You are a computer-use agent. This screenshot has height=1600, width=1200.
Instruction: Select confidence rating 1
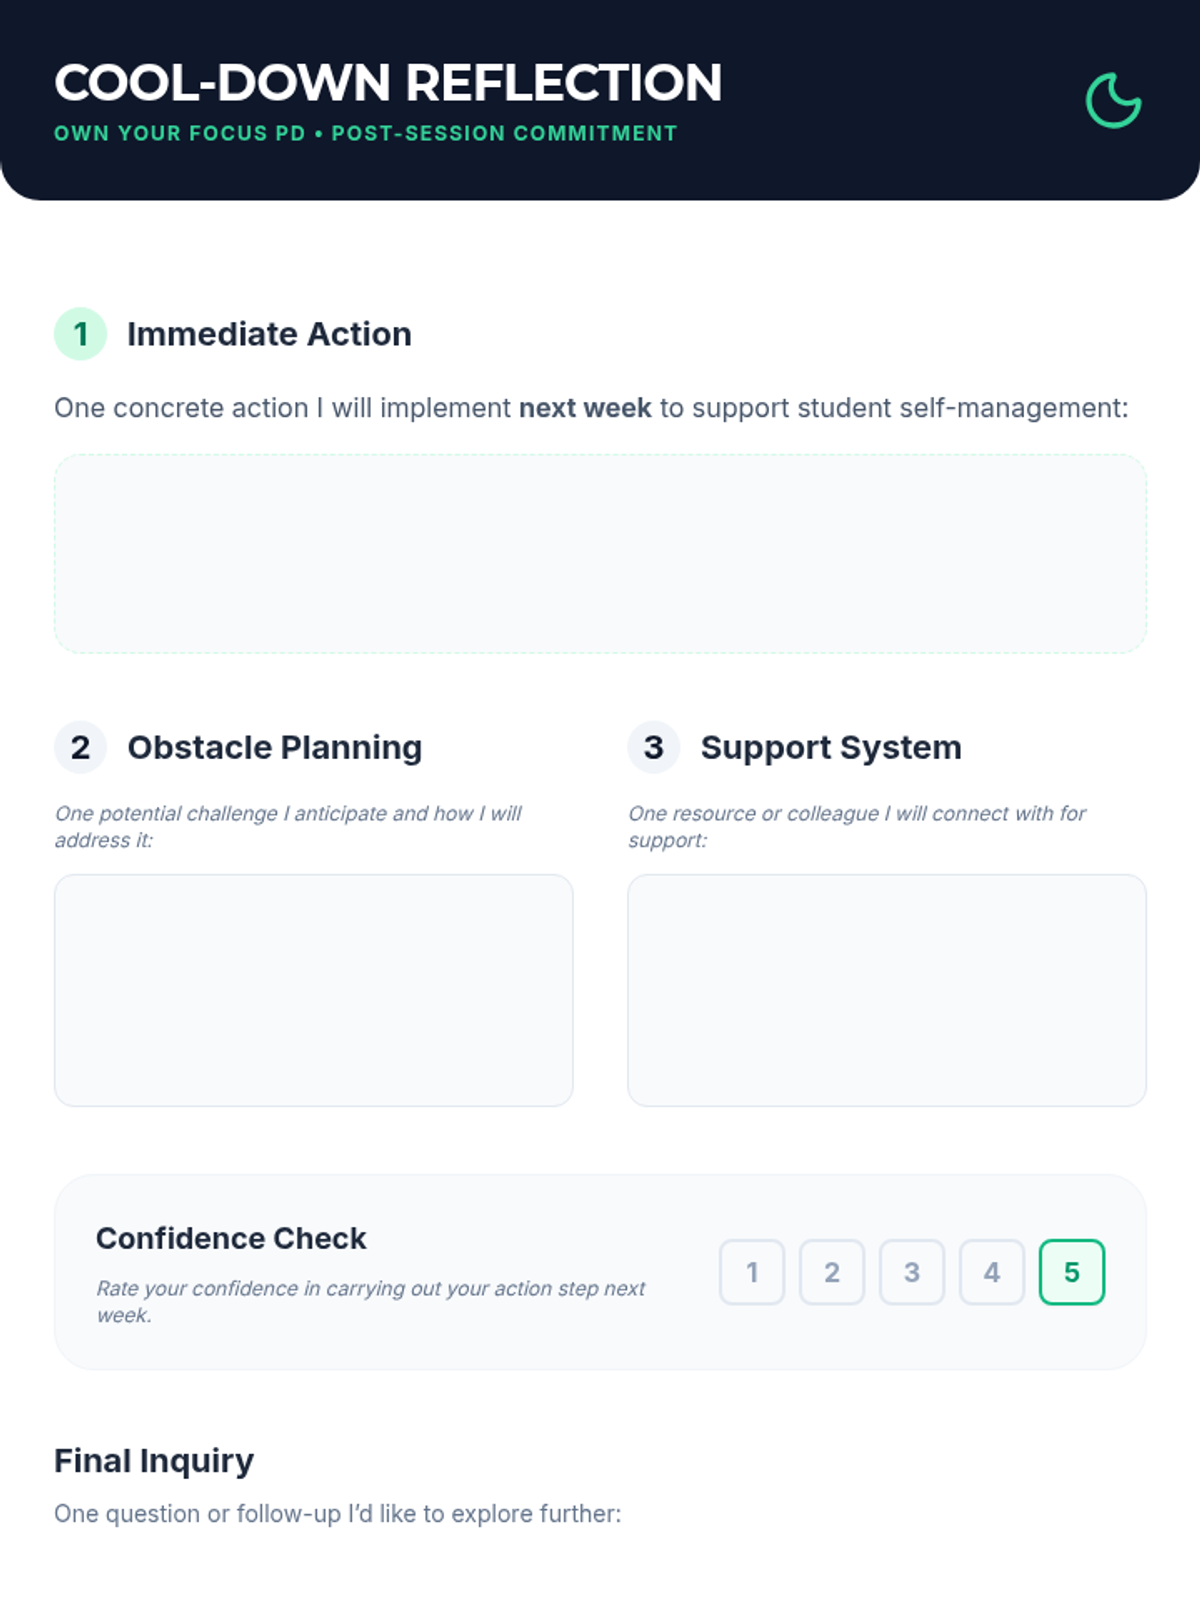click(752, 1272)
